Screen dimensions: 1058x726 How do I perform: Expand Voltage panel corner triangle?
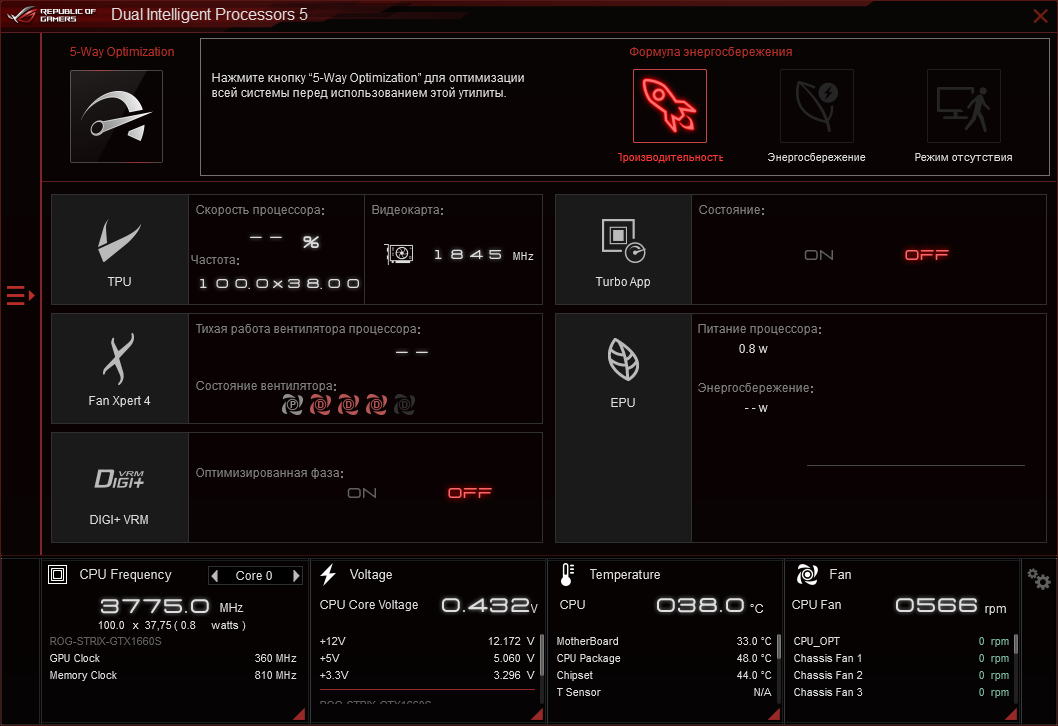[537, 715]
